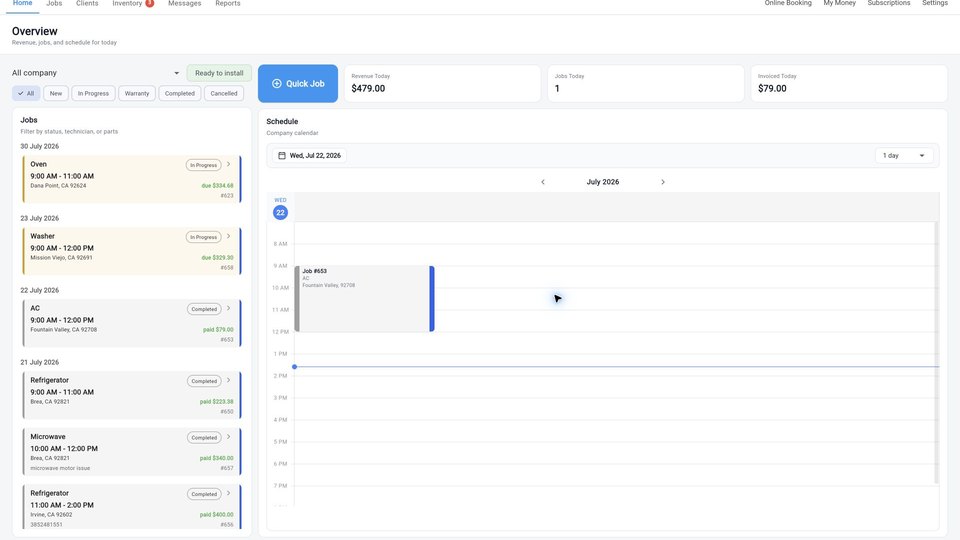Open the Oven job card
The image size is (960, 540).
point(132,179)
